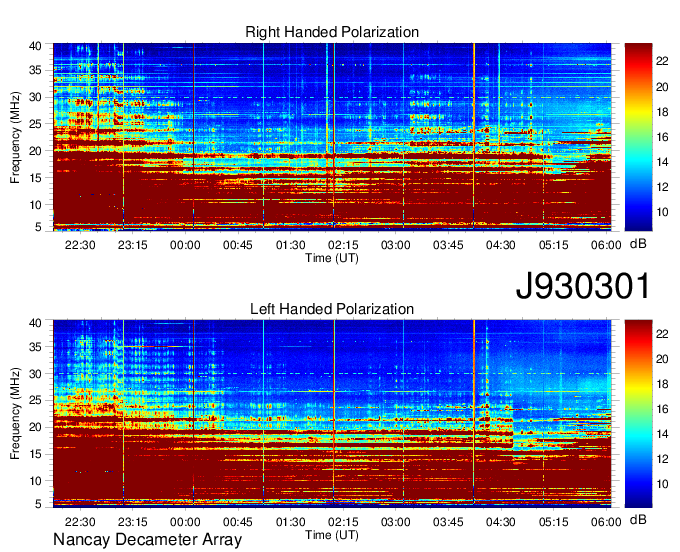The width and height of the screenshot is (680, 552).
Task: Click the 16 dB label on the top colorbar
Action: [x=662, y=137]
